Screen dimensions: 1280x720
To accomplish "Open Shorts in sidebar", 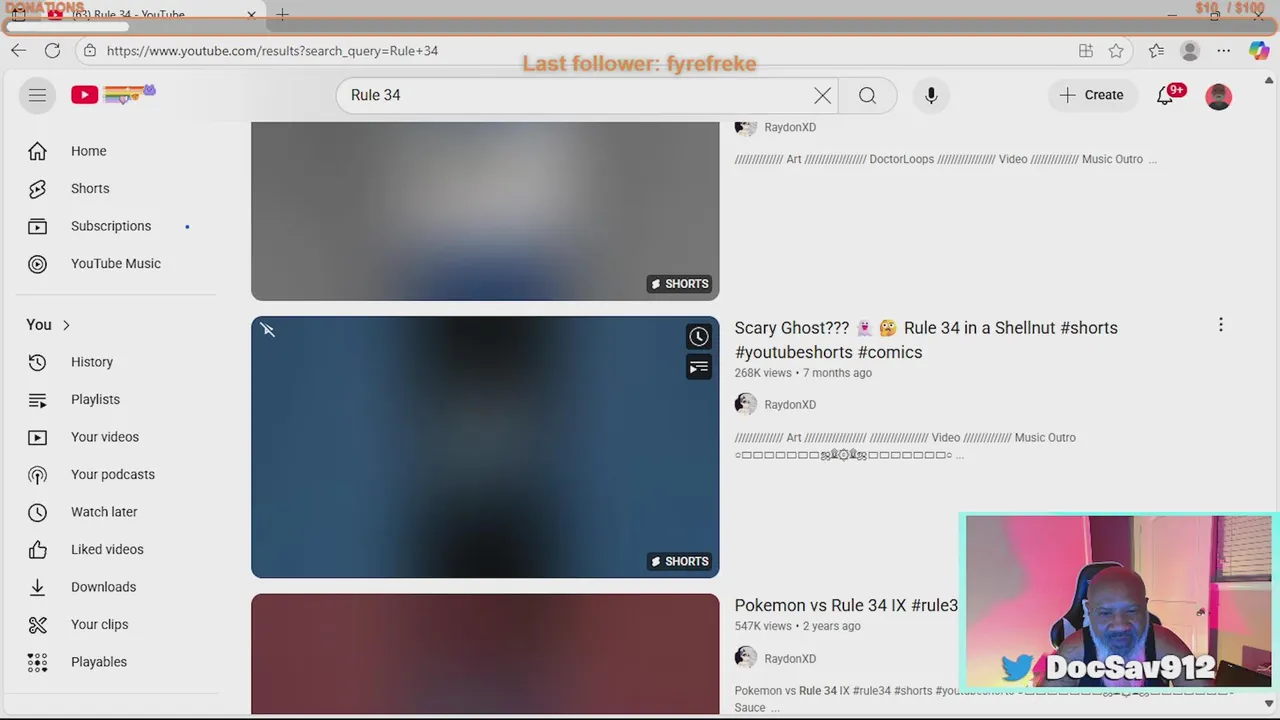I will pos(116,188).
